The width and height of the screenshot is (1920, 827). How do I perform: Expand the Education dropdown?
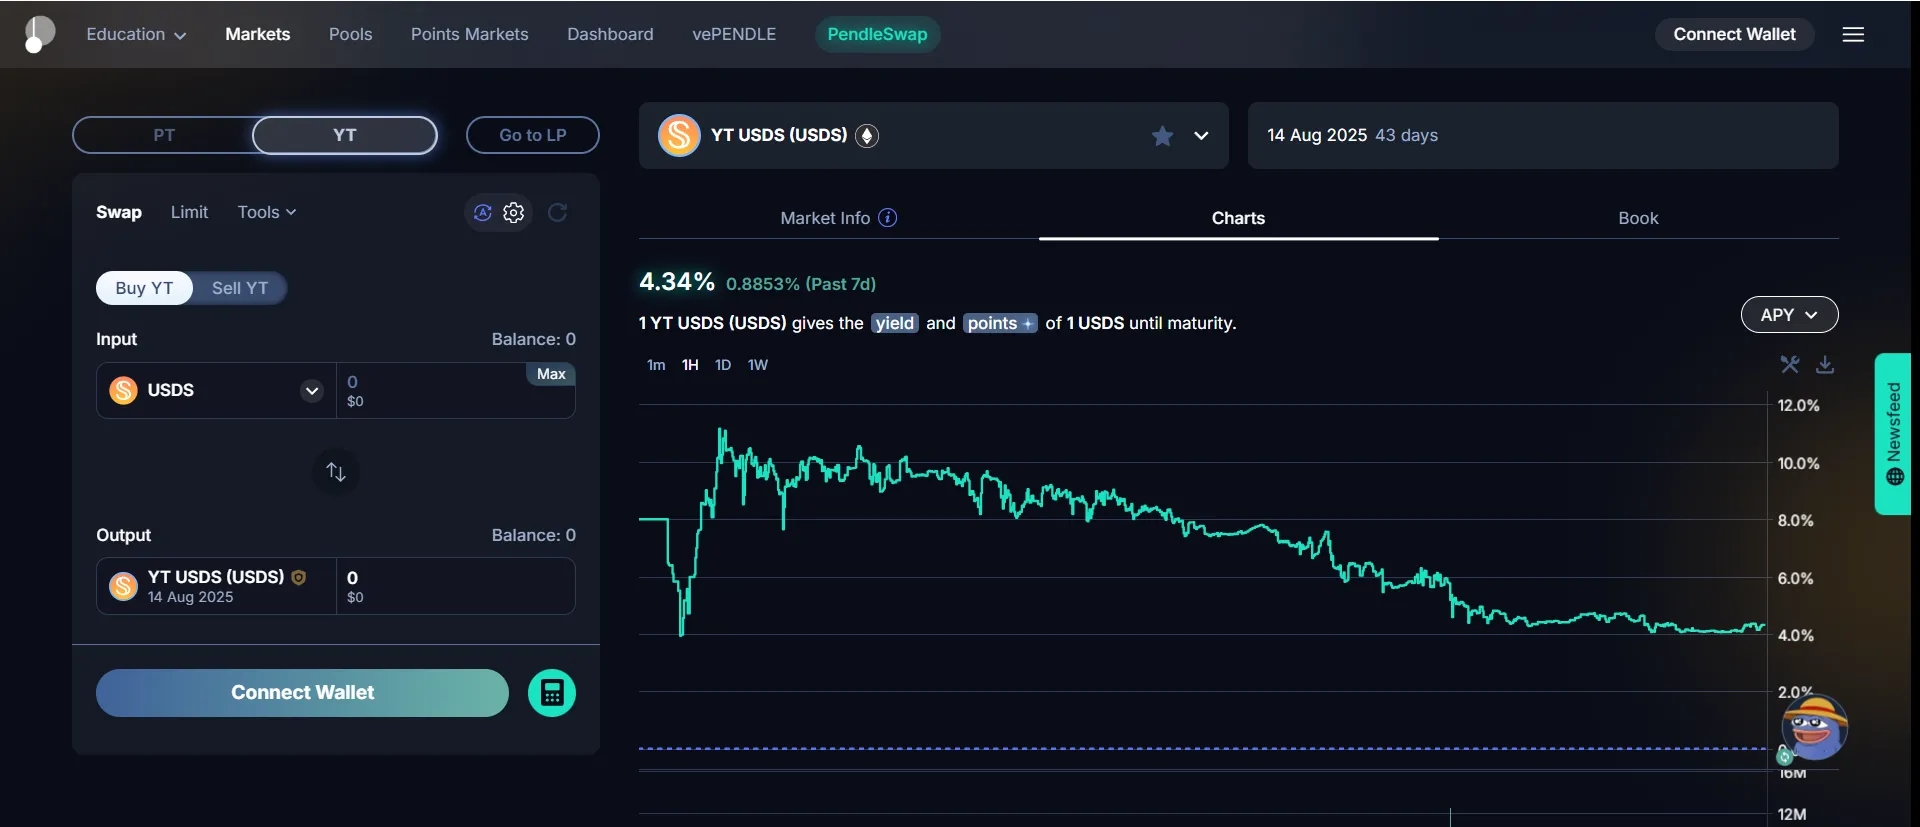pyautogui.click(x=136, y=34)
